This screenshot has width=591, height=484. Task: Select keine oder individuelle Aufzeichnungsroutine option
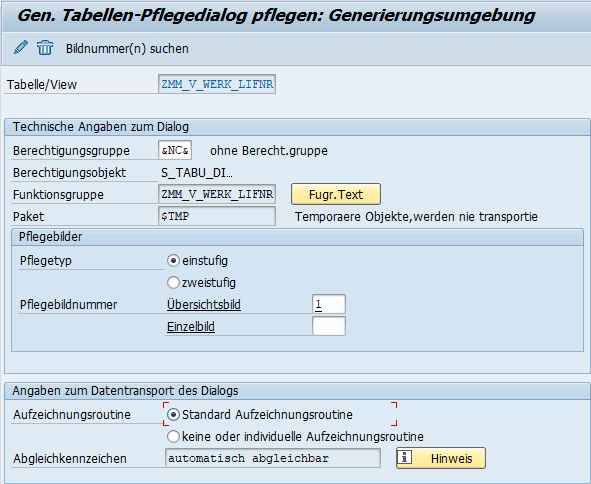[x=173, y=437]
